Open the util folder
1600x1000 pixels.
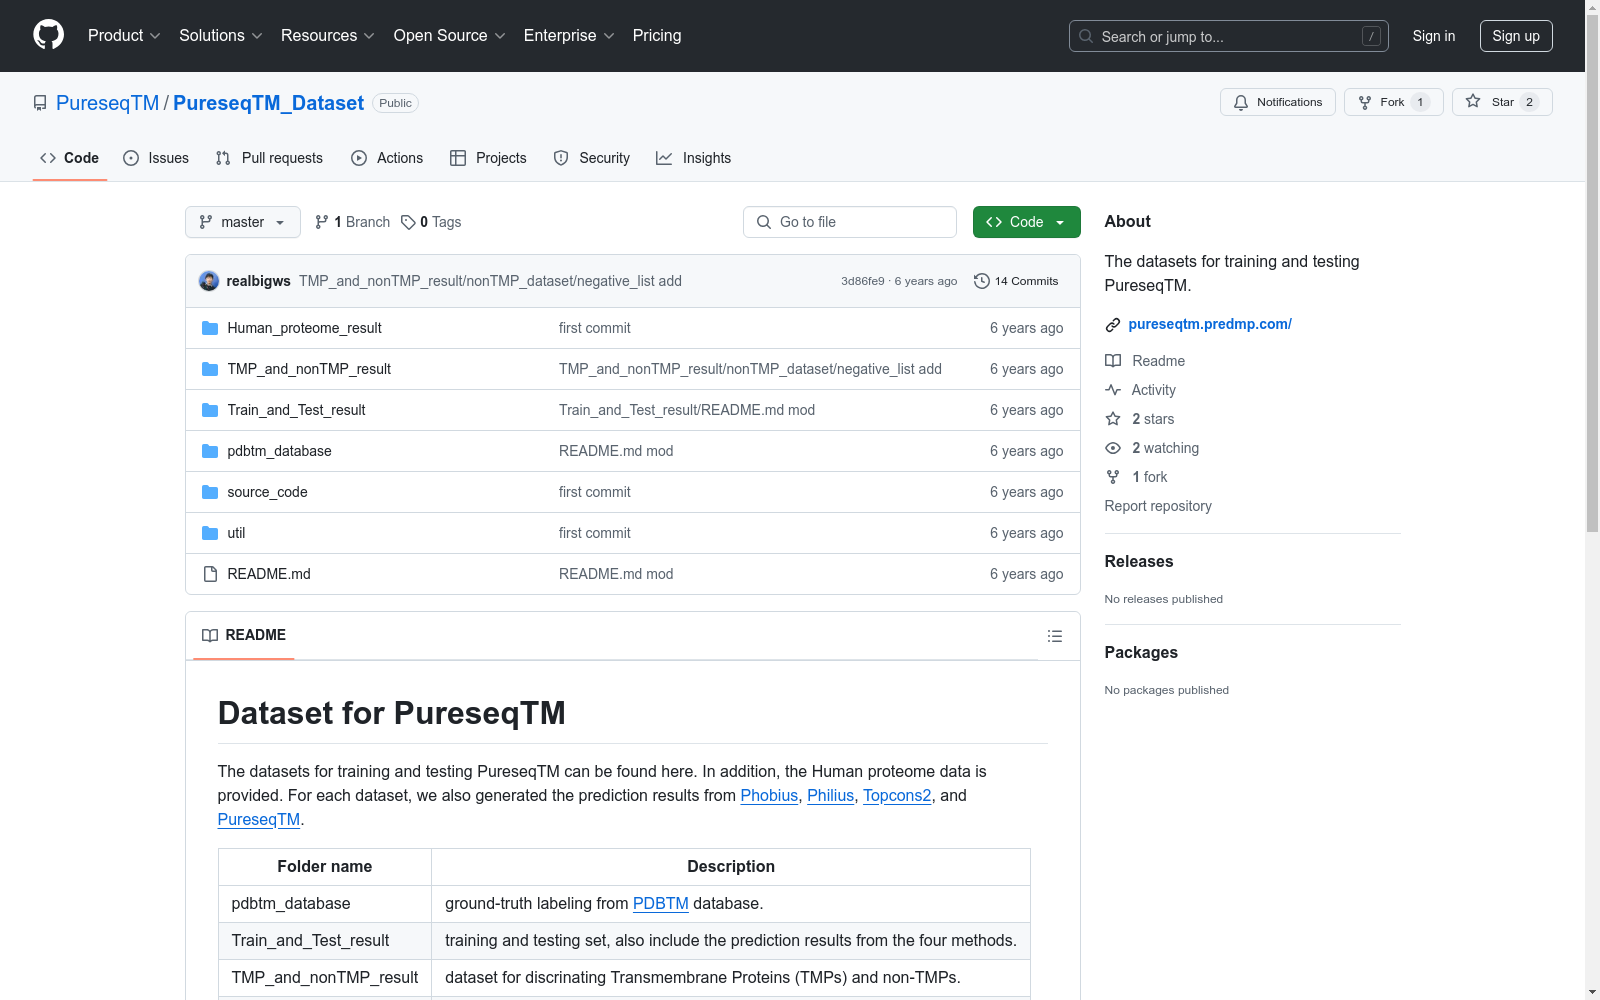236,533
